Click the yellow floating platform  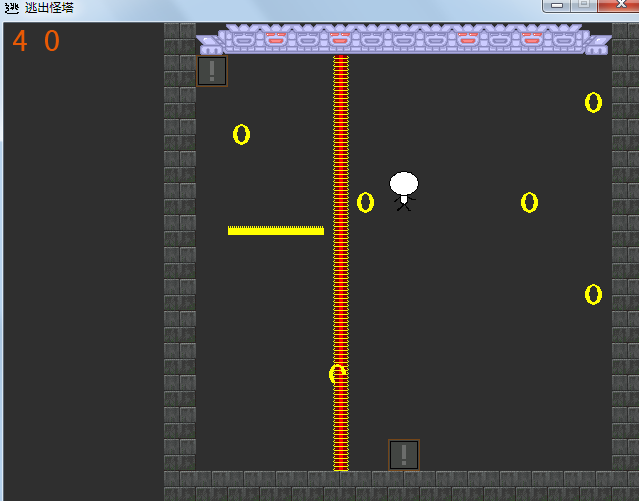tap(276, 230)
